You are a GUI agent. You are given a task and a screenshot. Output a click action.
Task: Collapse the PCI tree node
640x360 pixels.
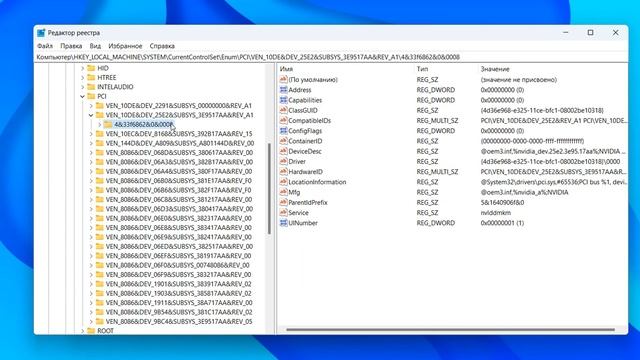point(83,96)
